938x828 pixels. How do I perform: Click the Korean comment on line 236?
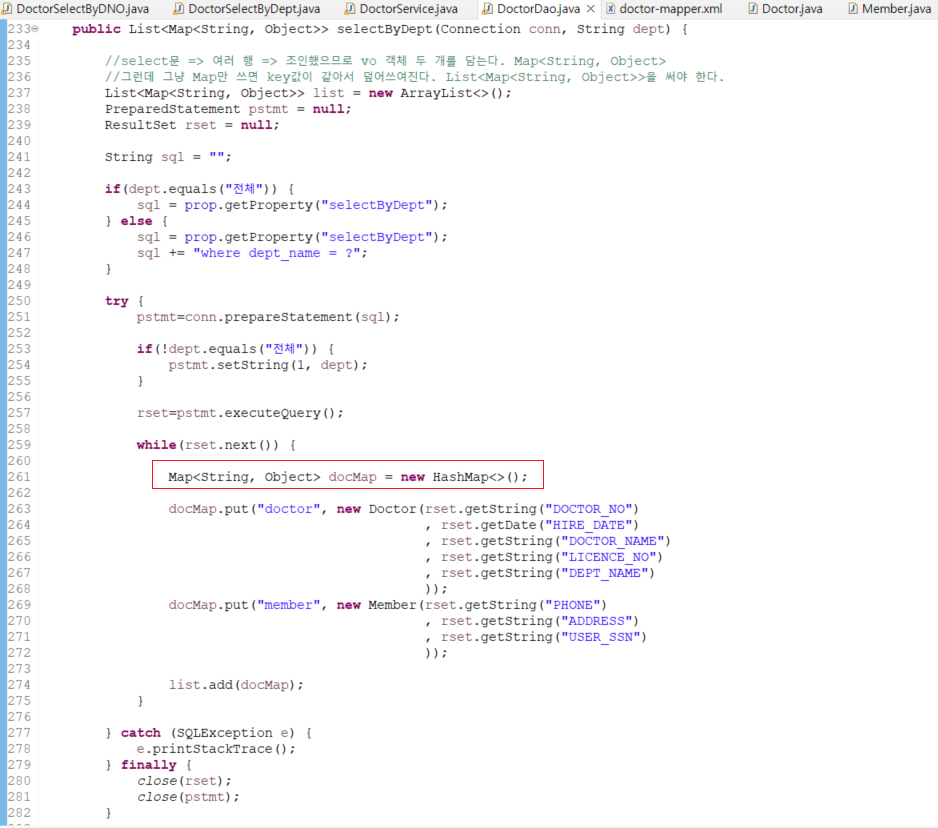[415, 77]
